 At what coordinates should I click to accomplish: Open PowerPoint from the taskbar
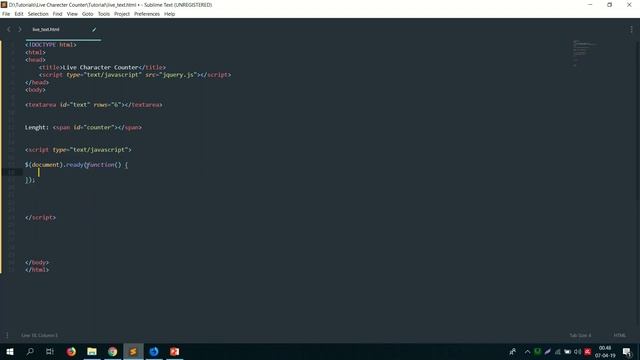[174, 351]
